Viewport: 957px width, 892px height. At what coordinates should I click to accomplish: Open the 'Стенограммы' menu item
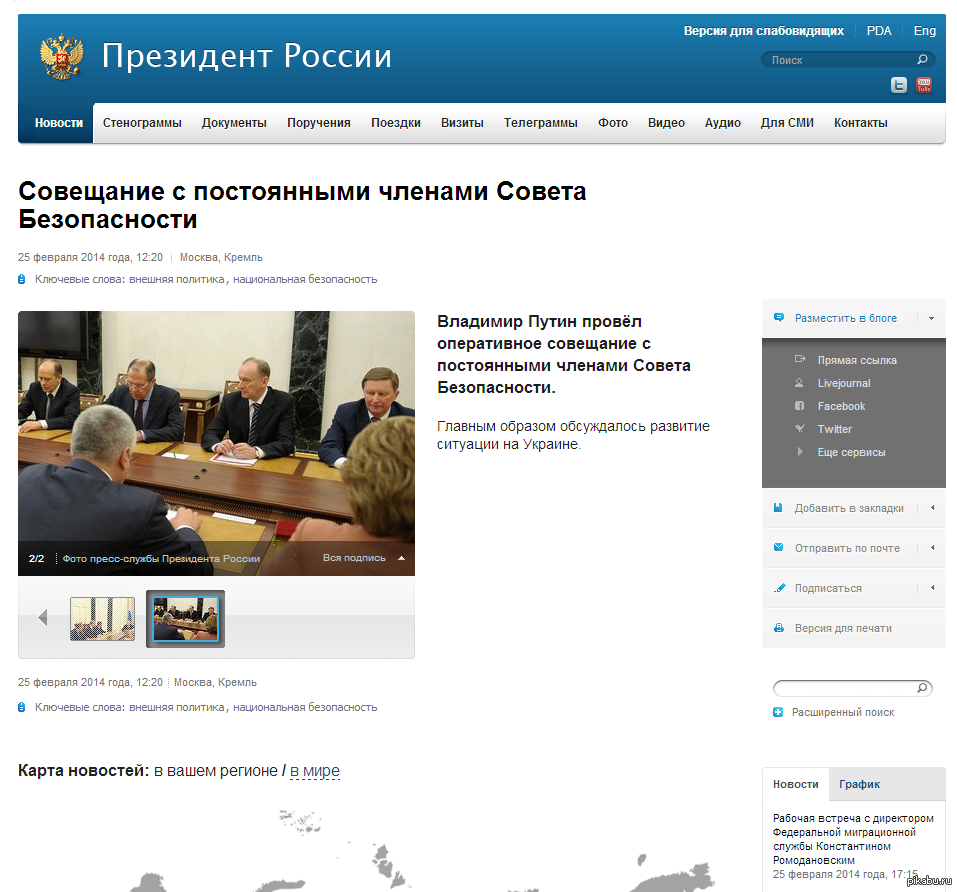[142, 123]
